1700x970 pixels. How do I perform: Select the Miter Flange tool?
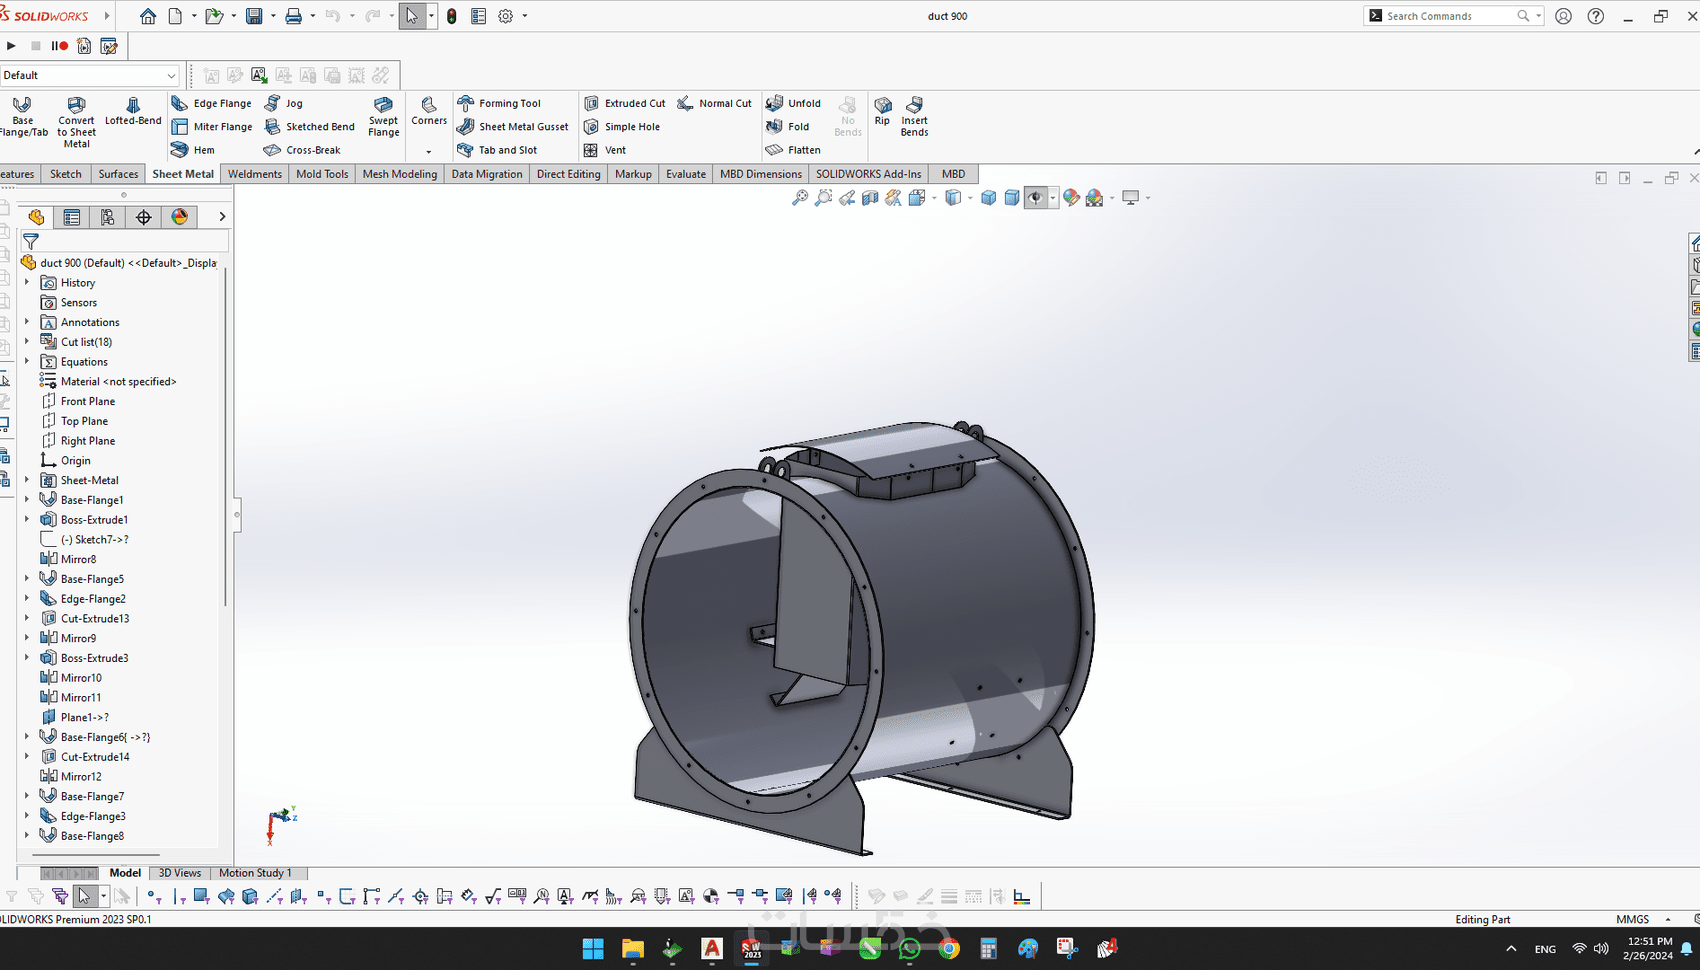(x=211, y=127)
